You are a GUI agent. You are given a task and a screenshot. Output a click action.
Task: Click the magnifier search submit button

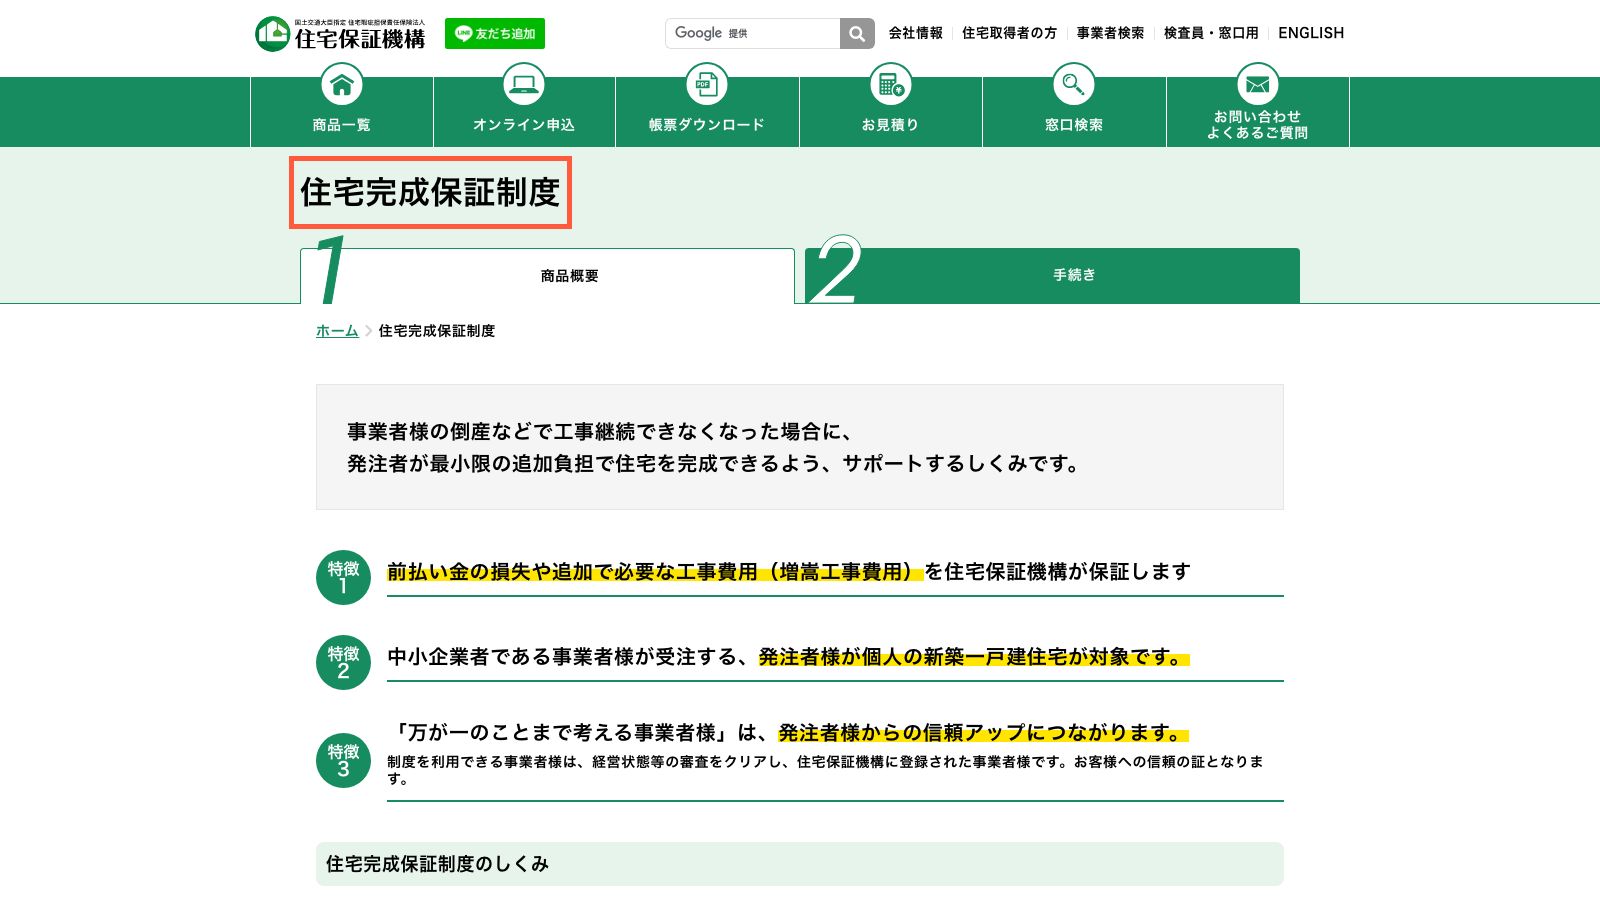(x=857, y=33)
